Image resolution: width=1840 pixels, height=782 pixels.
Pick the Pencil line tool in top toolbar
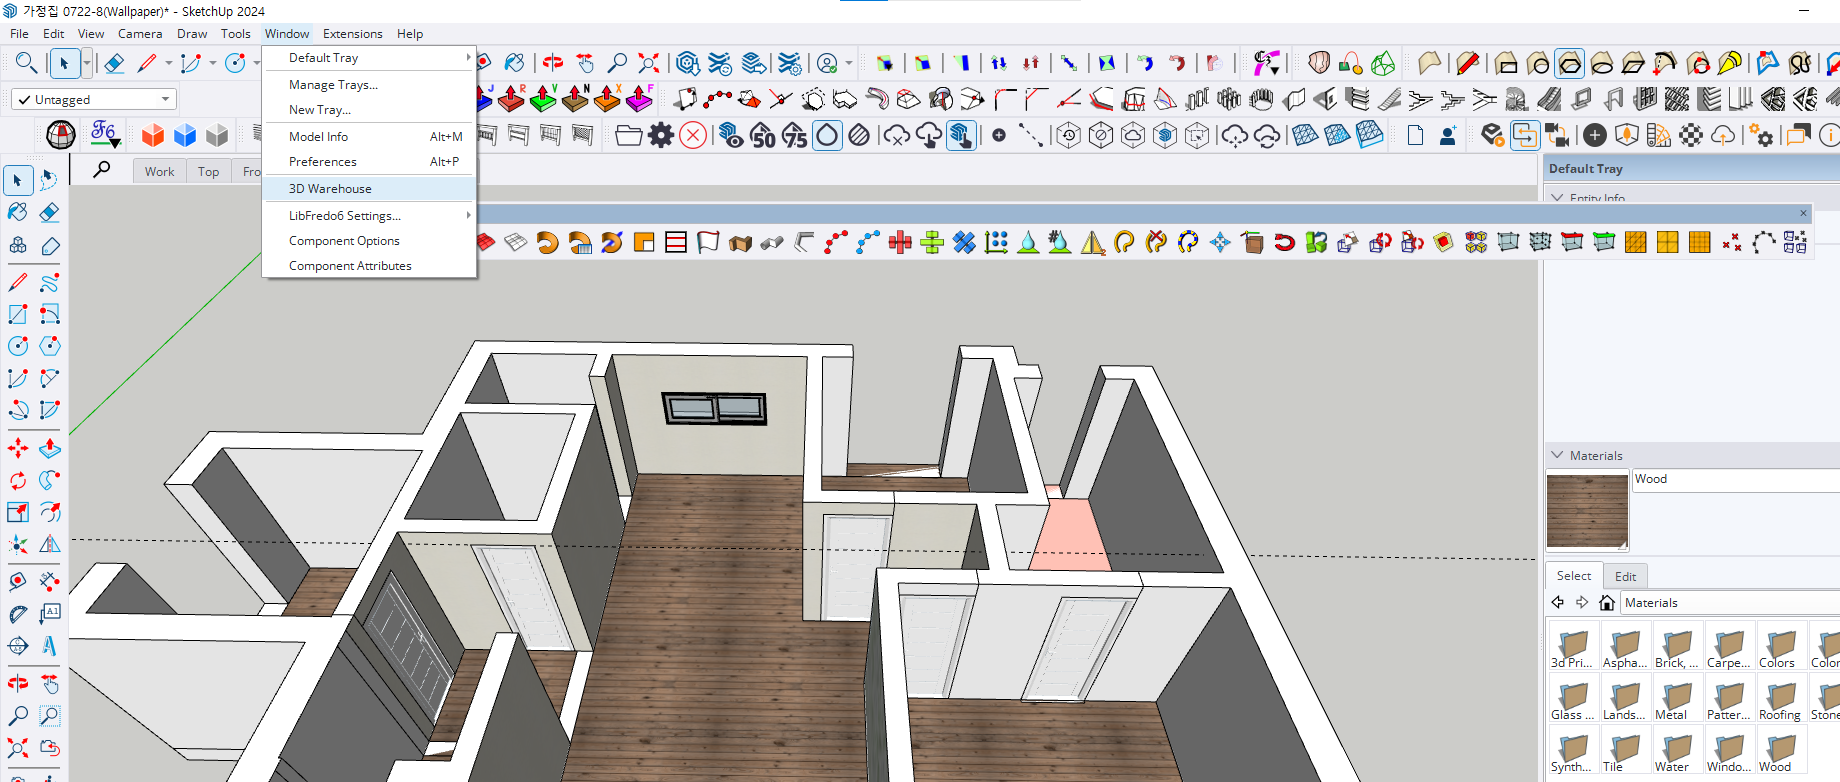click(146, 63)
